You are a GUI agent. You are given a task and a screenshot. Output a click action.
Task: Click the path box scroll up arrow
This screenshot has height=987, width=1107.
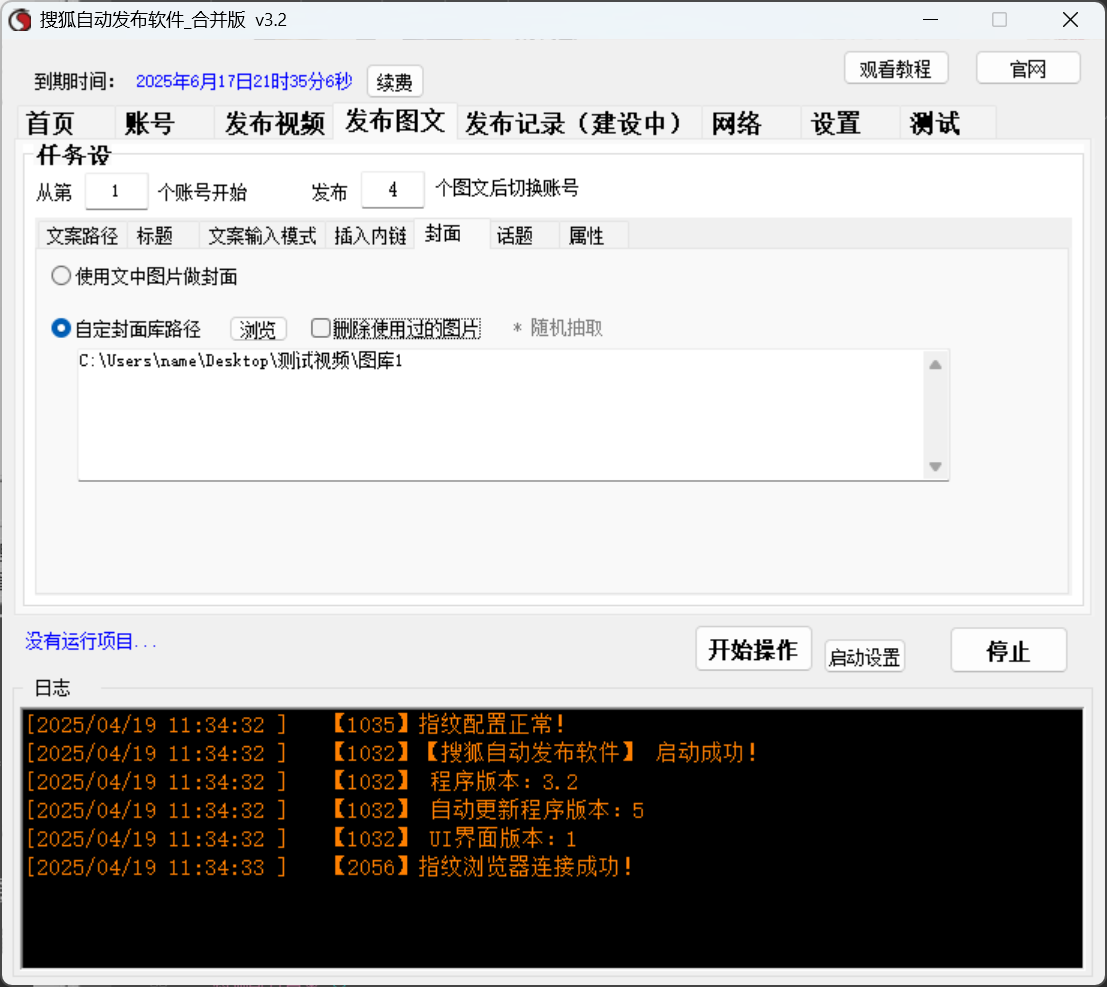[935, 365]
